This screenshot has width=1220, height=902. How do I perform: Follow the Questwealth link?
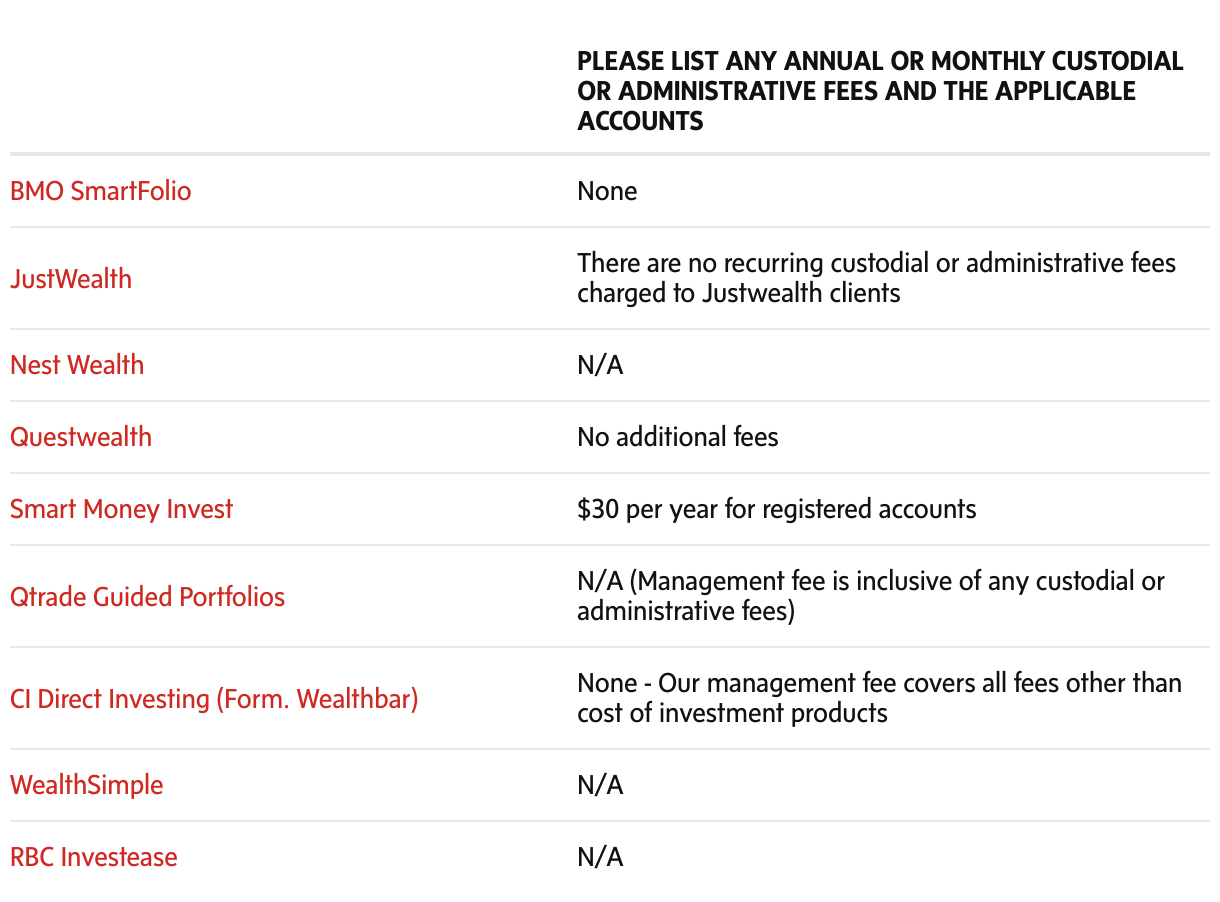tap(81, 437)
